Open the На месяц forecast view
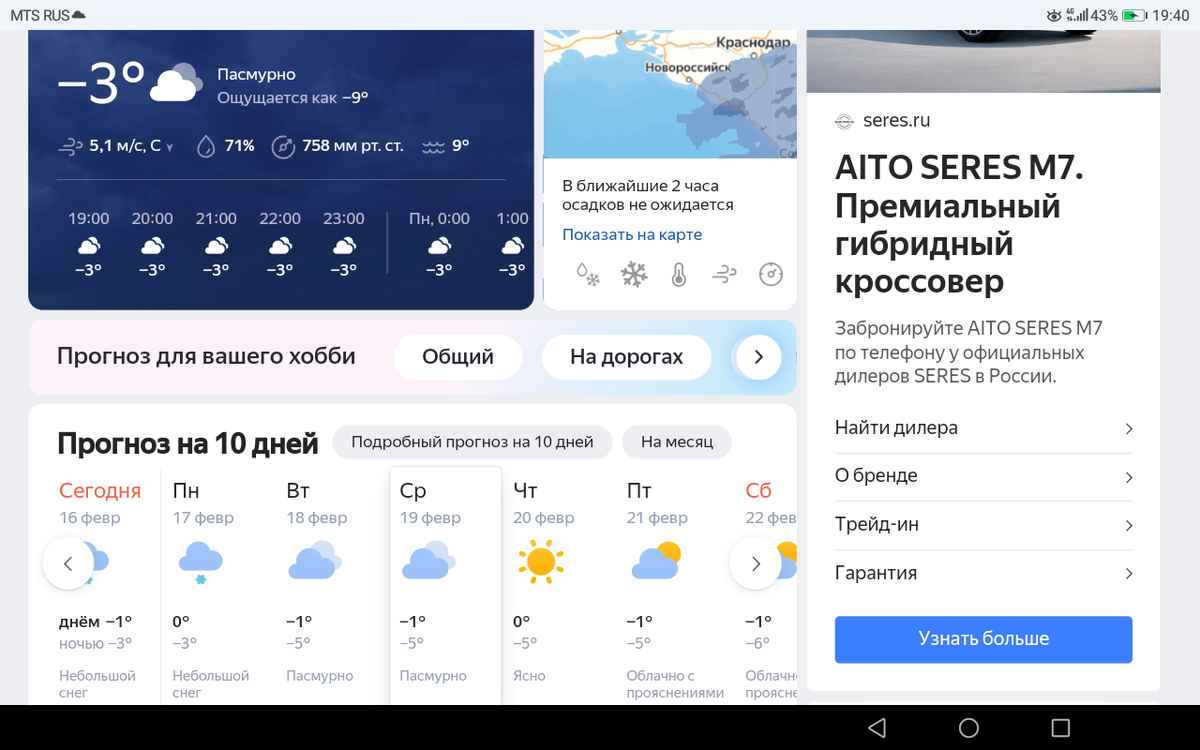The height and width of the screenshot is (750, 1200). [x=677, y=441]
